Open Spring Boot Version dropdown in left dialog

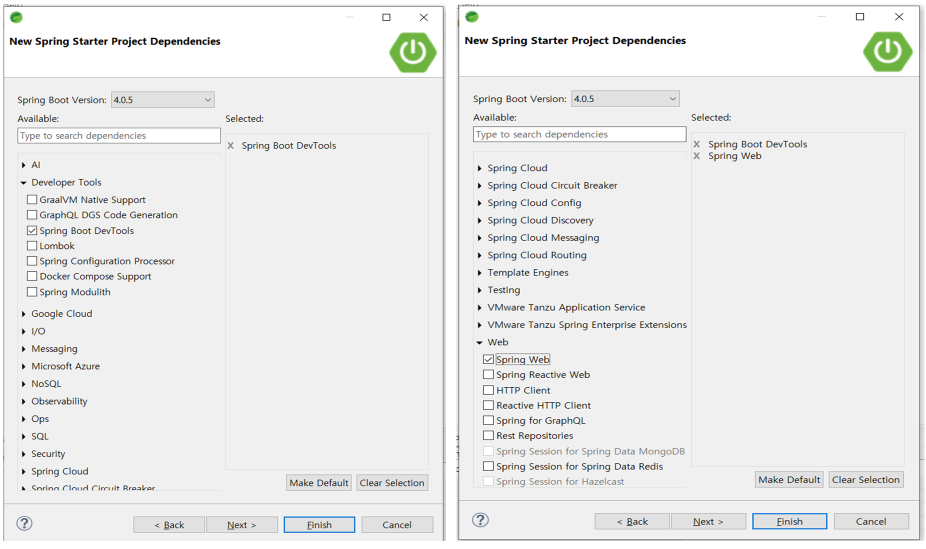pos(163,100)
